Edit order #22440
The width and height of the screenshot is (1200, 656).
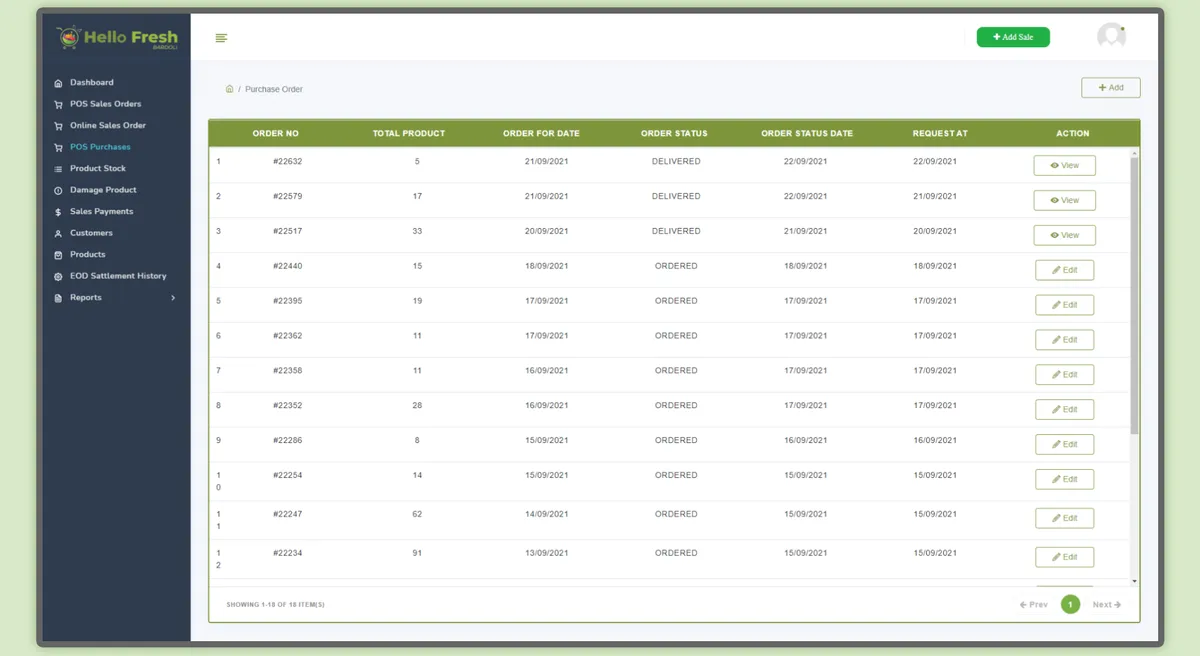tap(1064, 270)
